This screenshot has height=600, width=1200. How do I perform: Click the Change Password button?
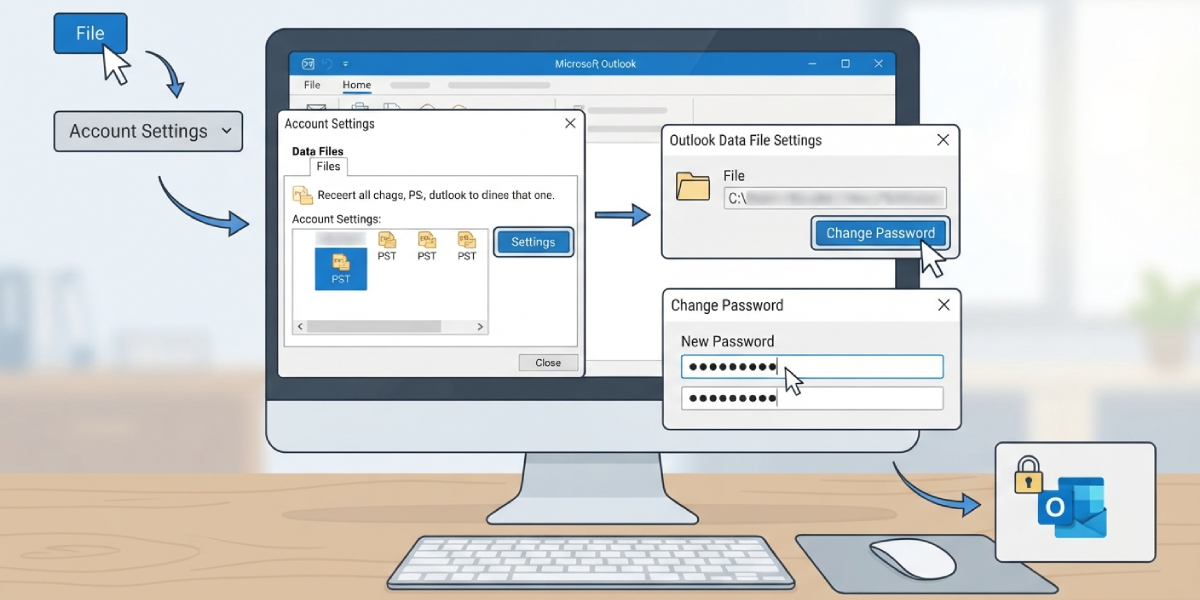(x=880, y=233)
